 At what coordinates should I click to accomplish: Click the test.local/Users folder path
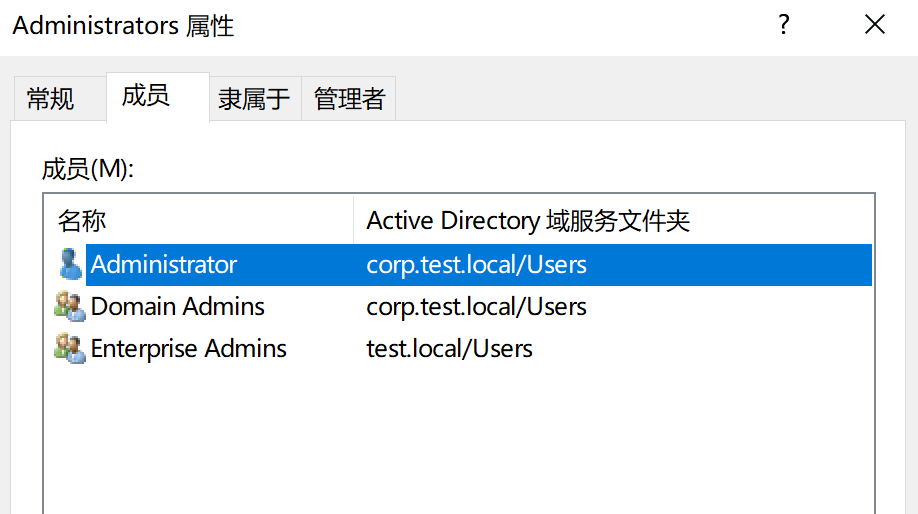point(449,348)
